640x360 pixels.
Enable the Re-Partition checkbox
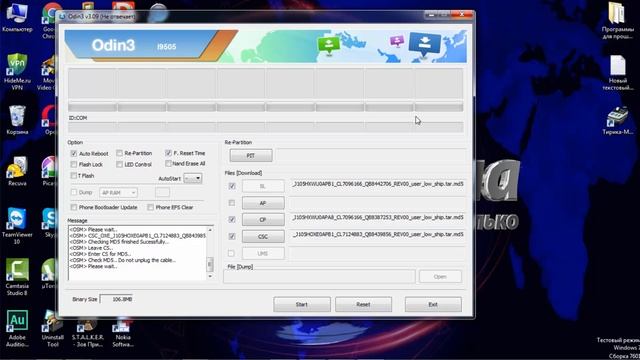pyautogui.click(x=119, y=153)
